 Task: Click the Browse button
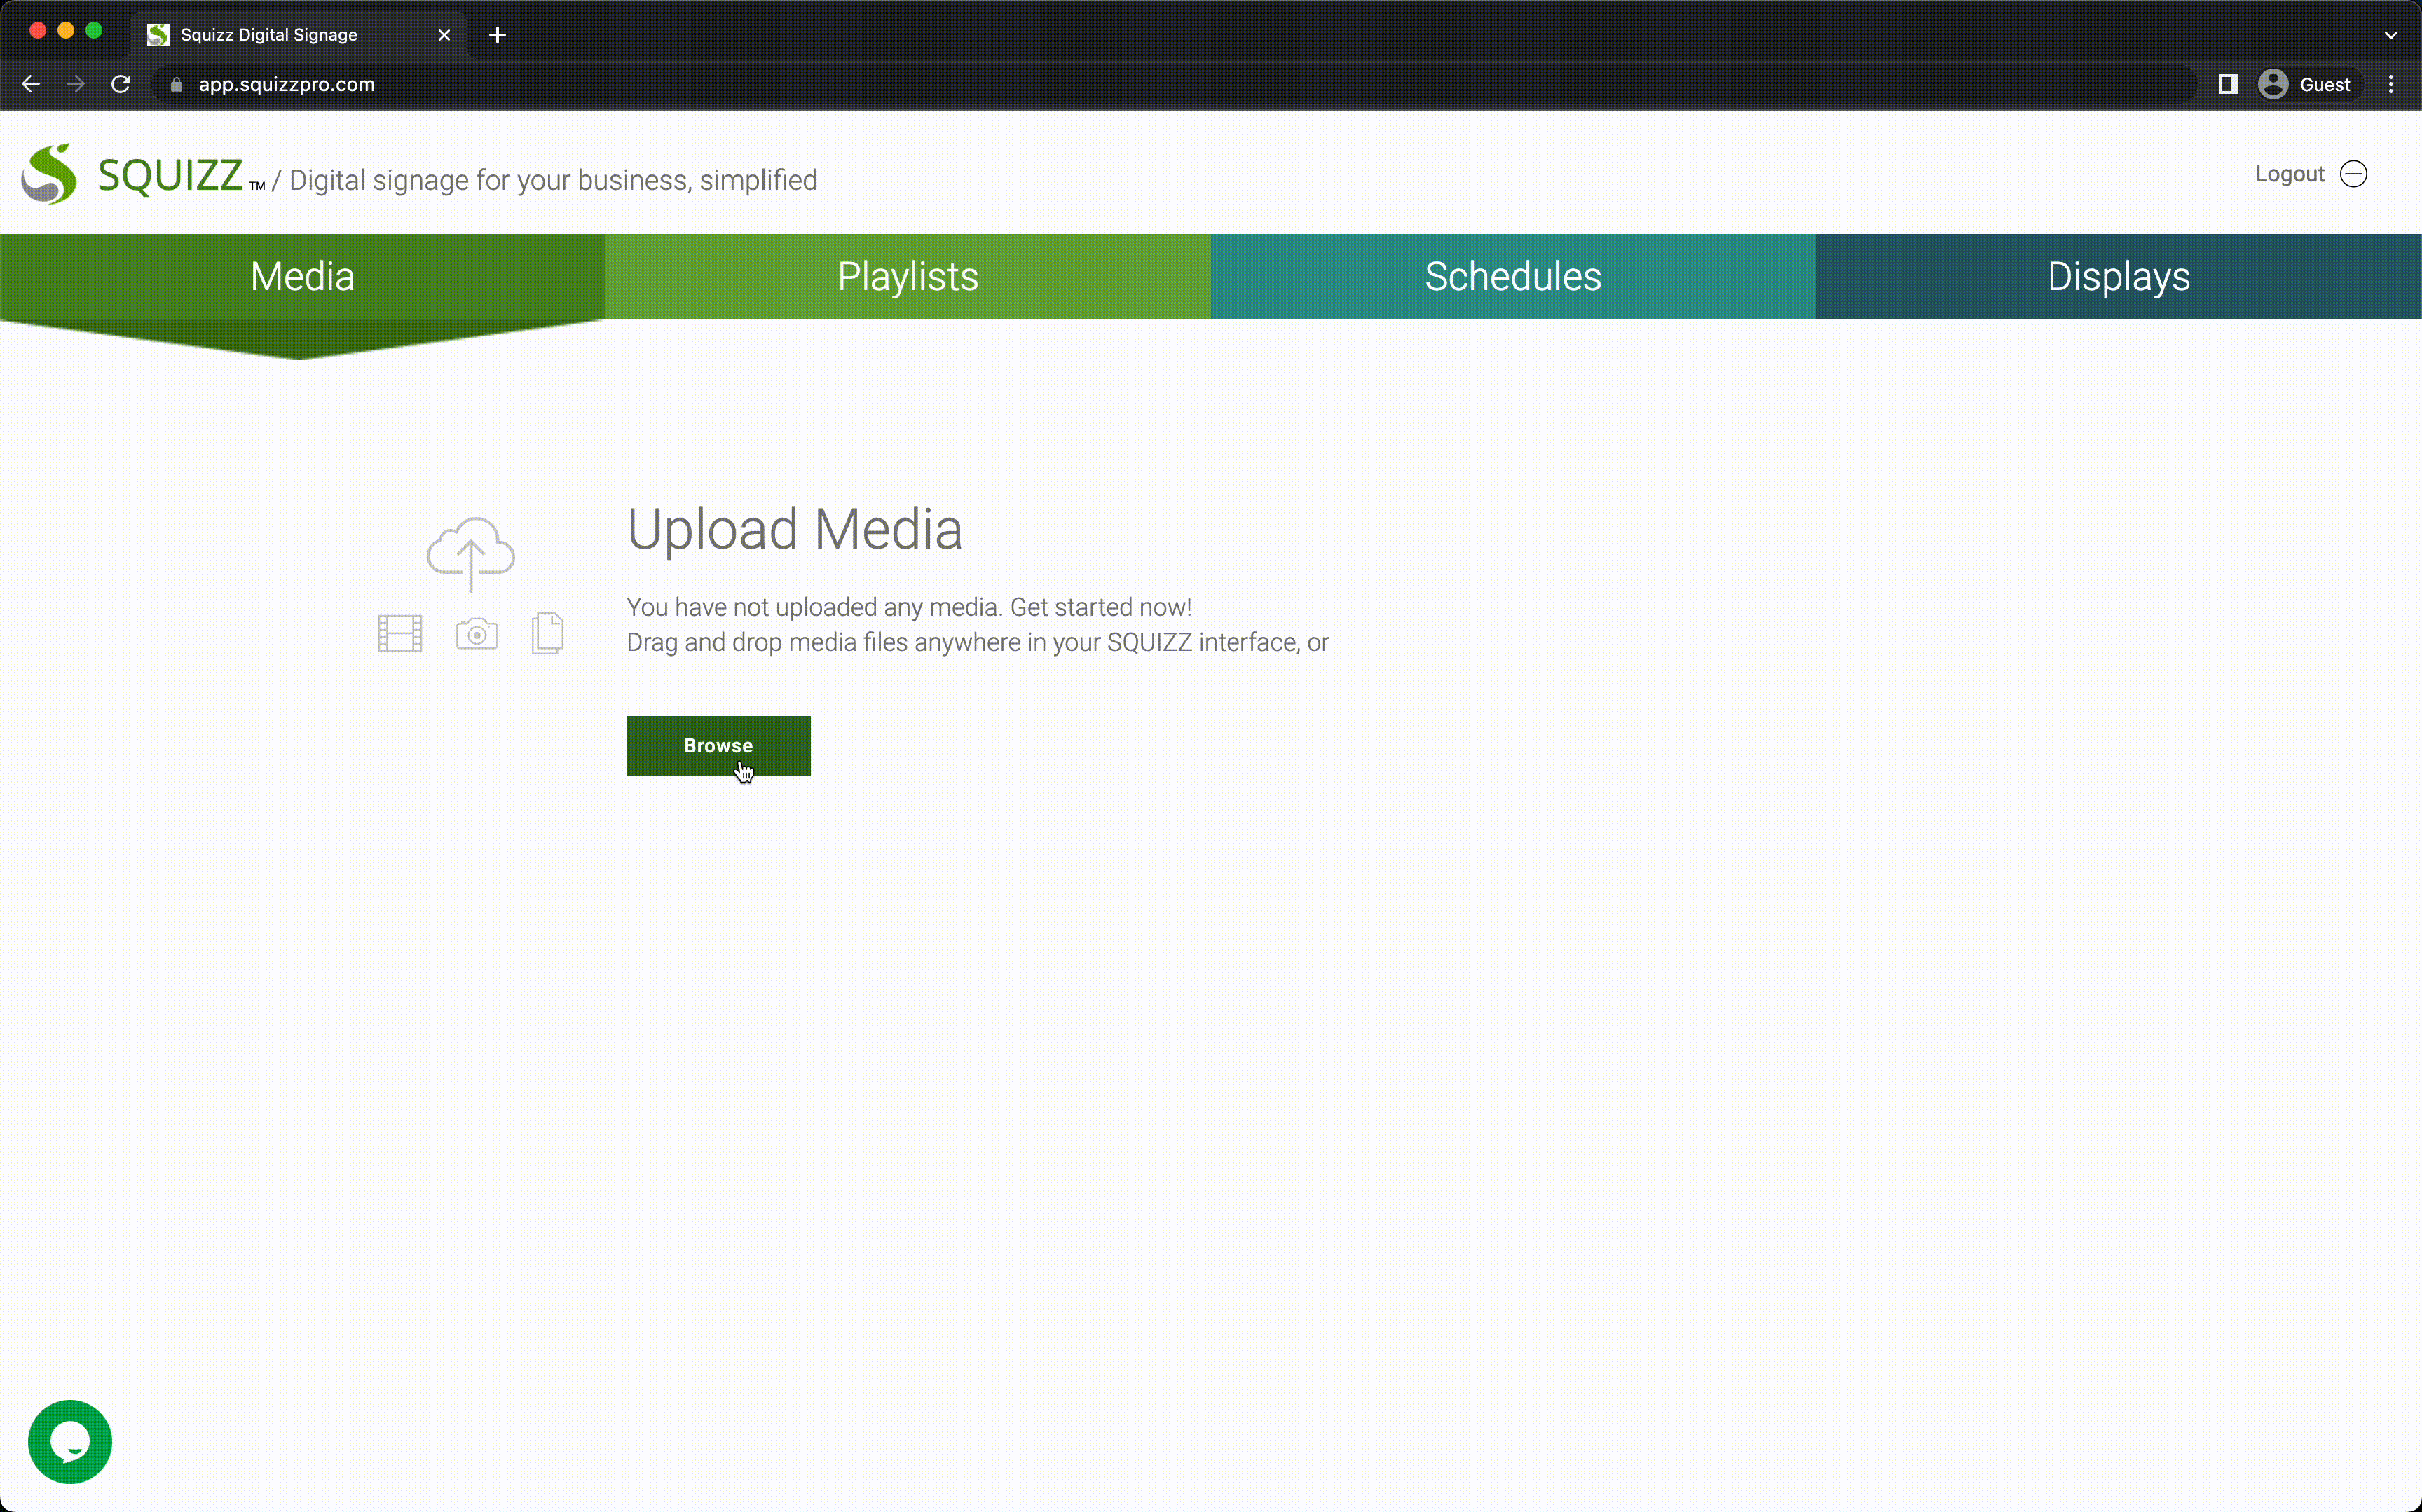(x=718, y=746)
